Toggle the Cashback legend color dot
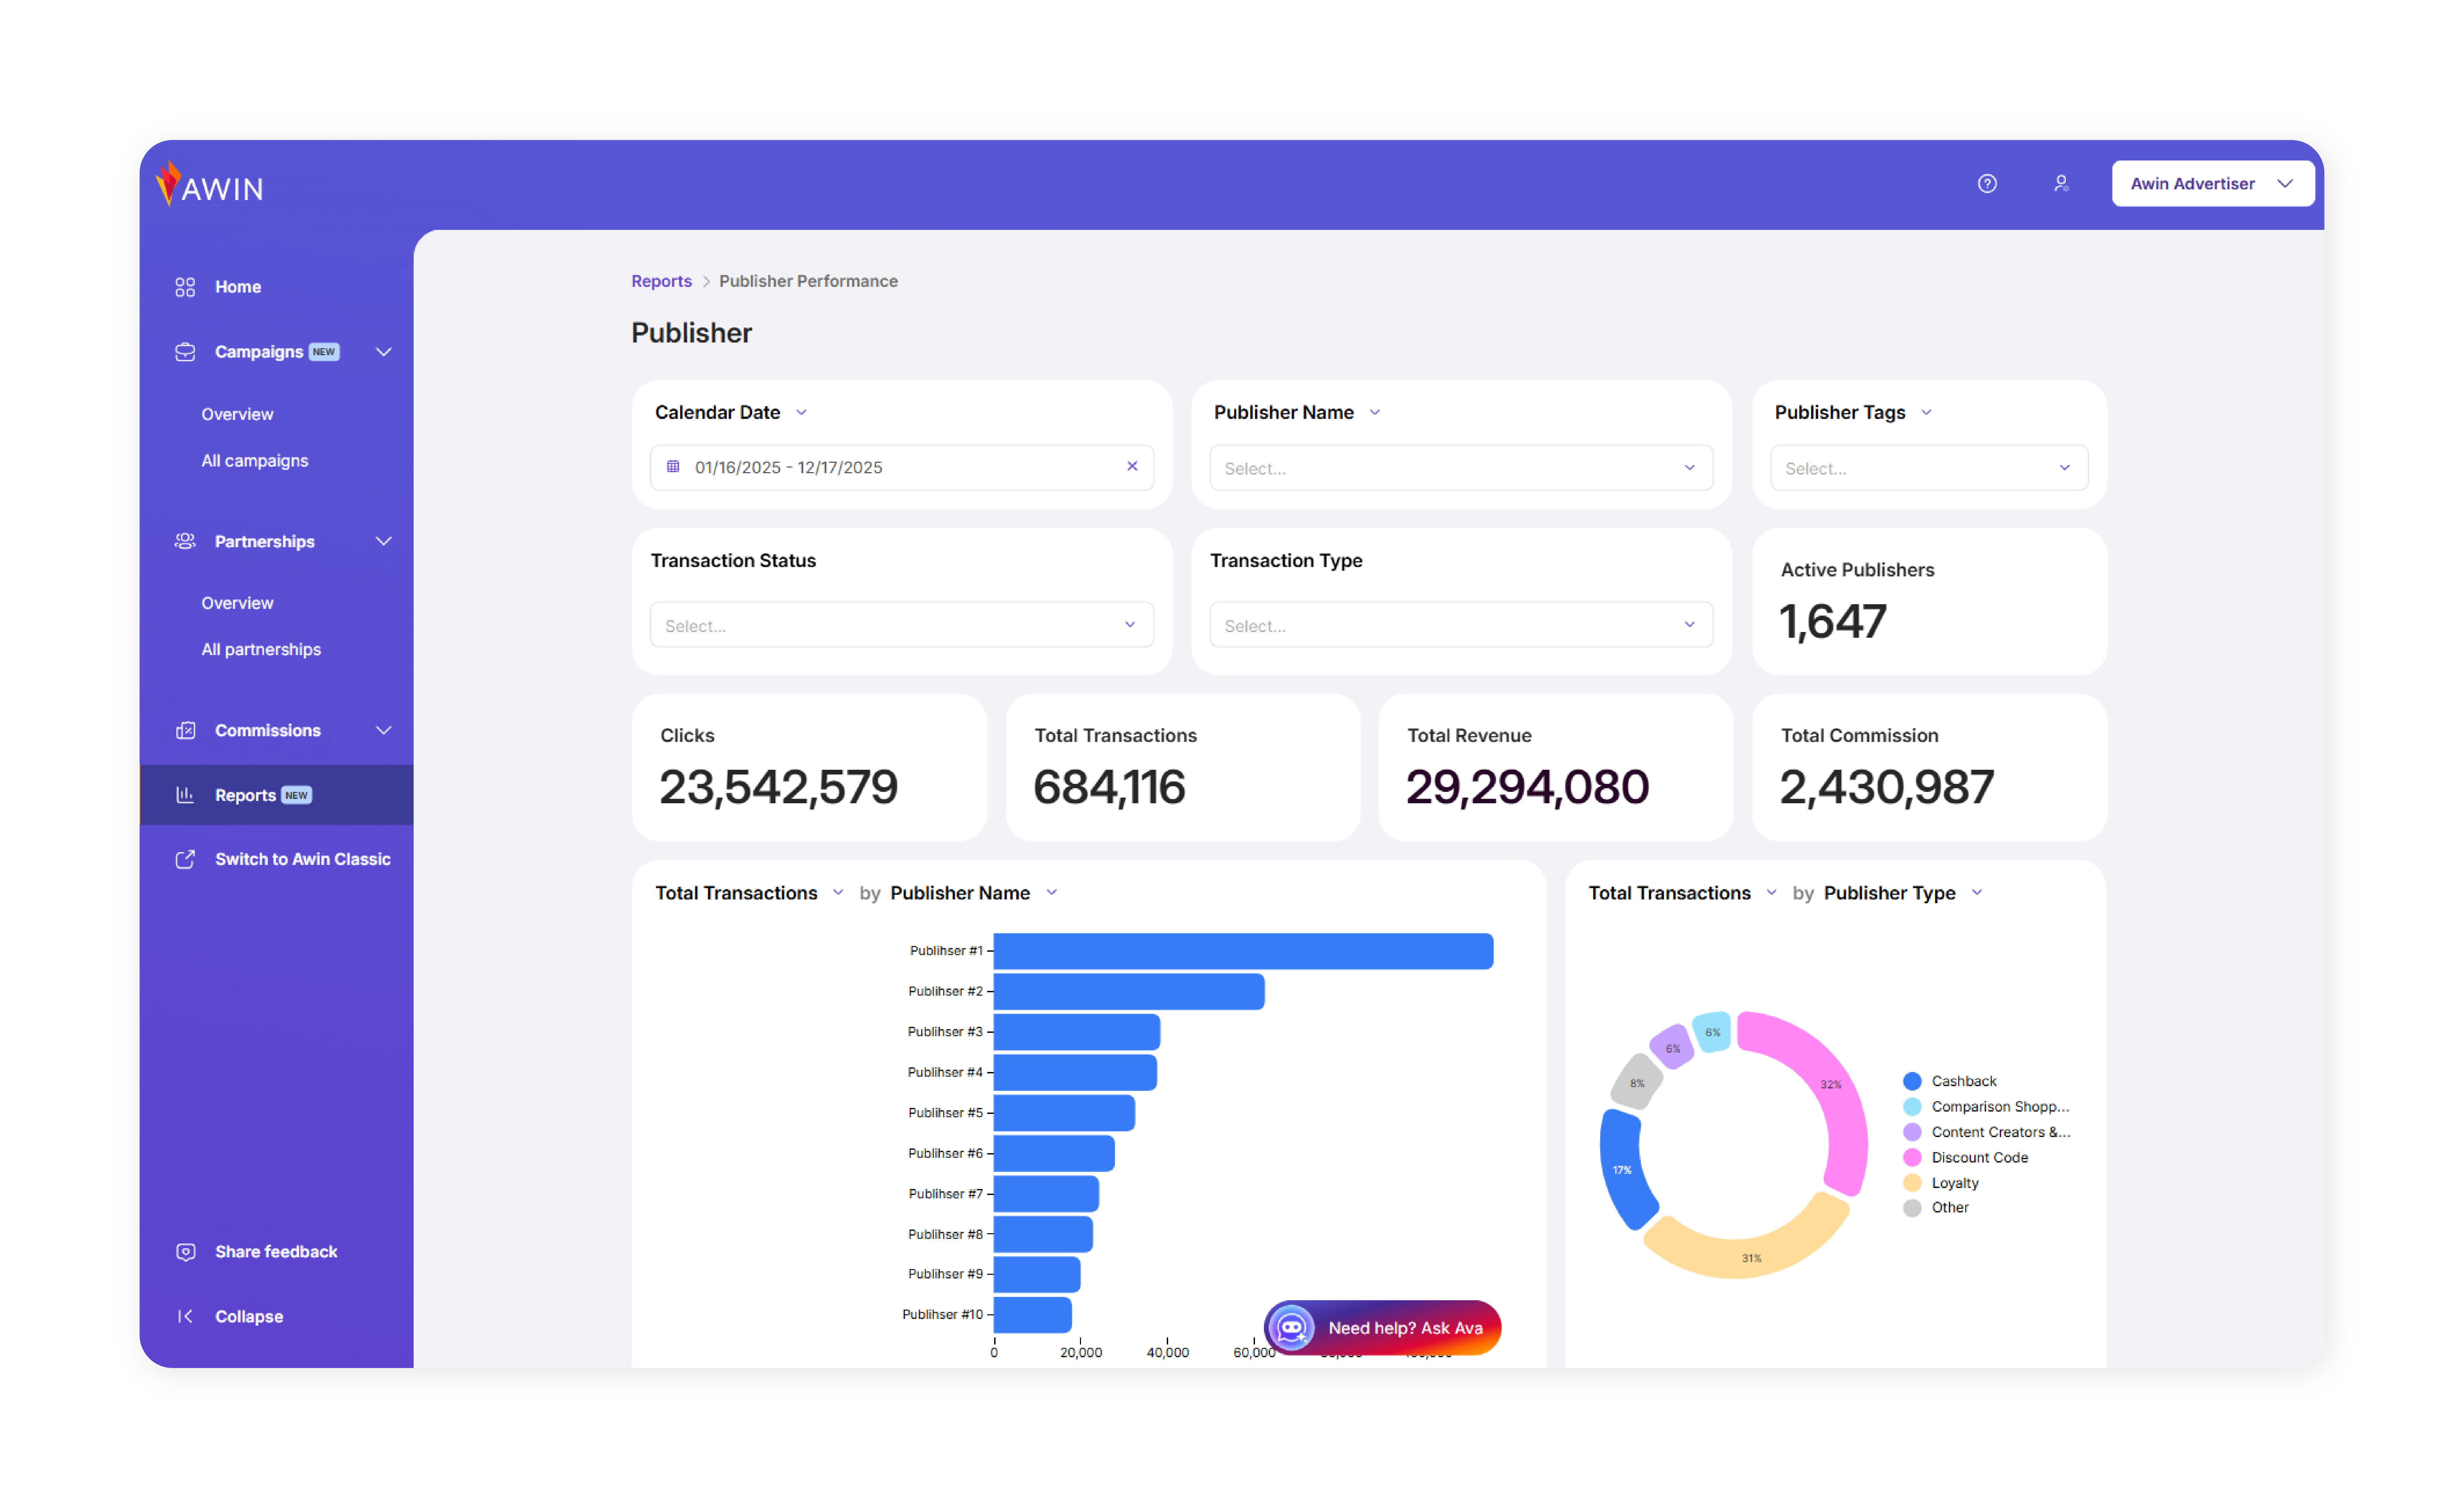 [1912, 1081]
